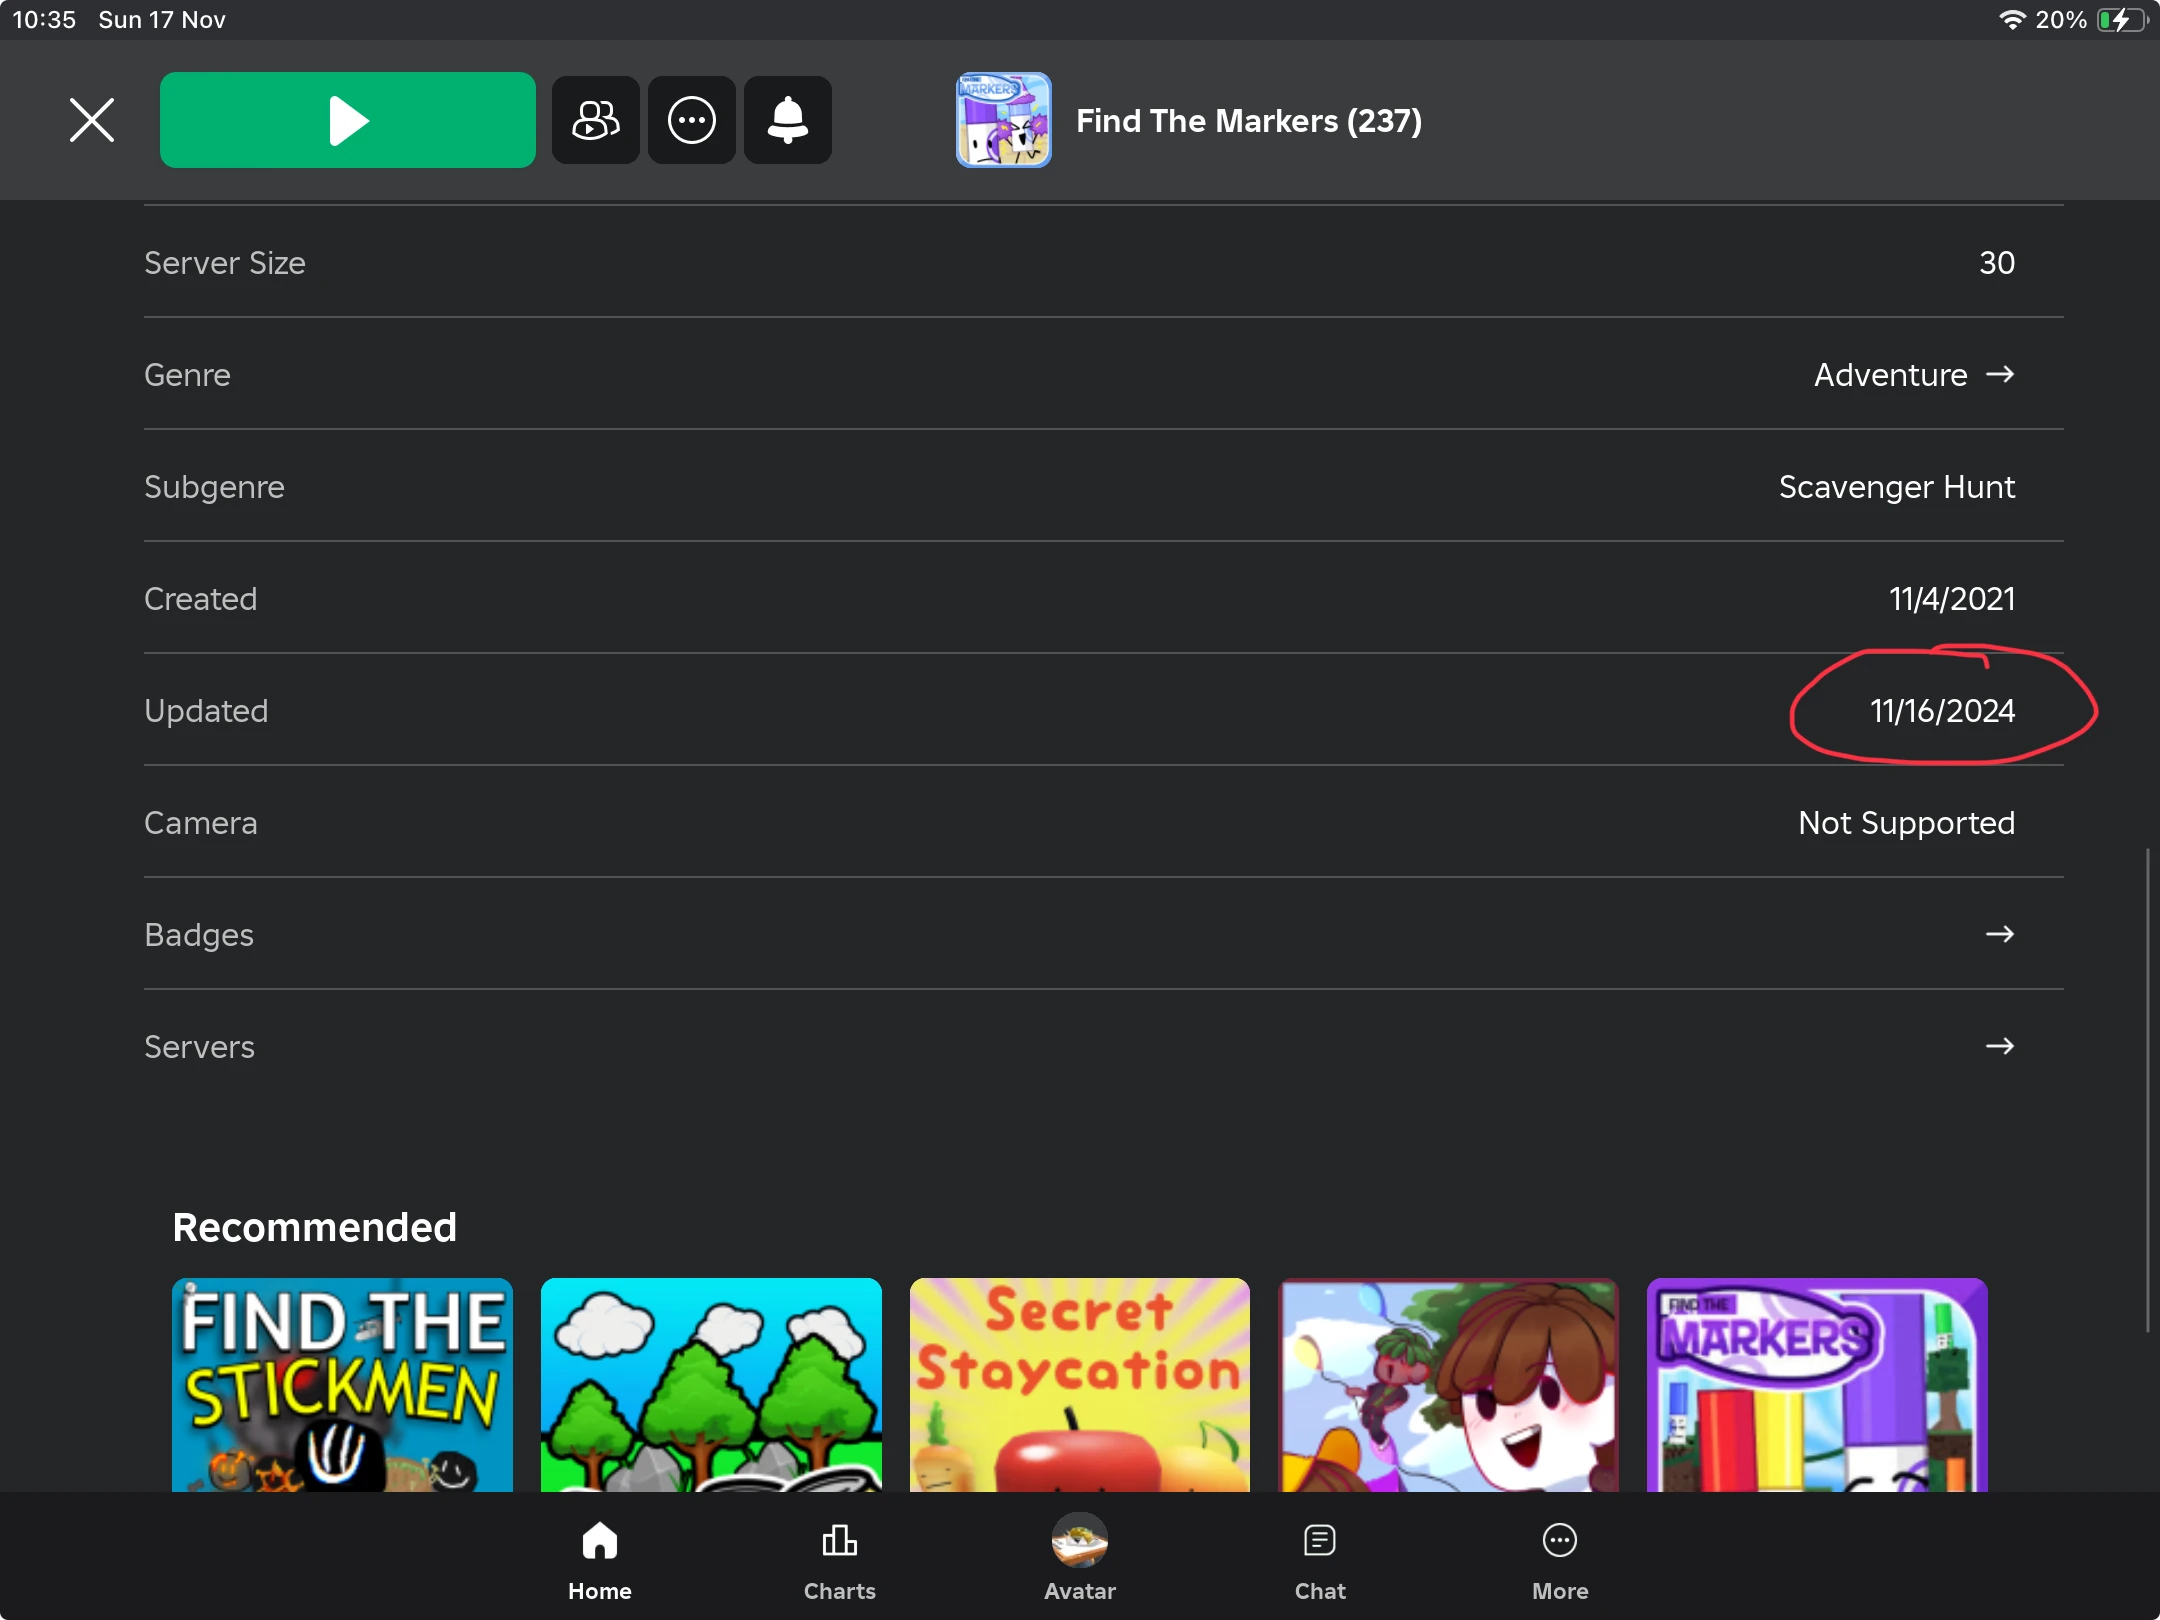Open the Secret Staycation thumbnail
Image resolution: width=2160 pixels, height=1620 pixels.
point(1079,1385)
